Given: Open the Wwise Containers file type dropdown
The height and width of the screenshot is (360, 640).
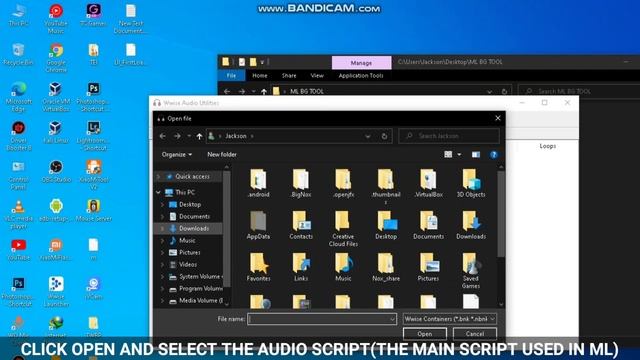Looking at the screenshot, I should tap(450, 319).
